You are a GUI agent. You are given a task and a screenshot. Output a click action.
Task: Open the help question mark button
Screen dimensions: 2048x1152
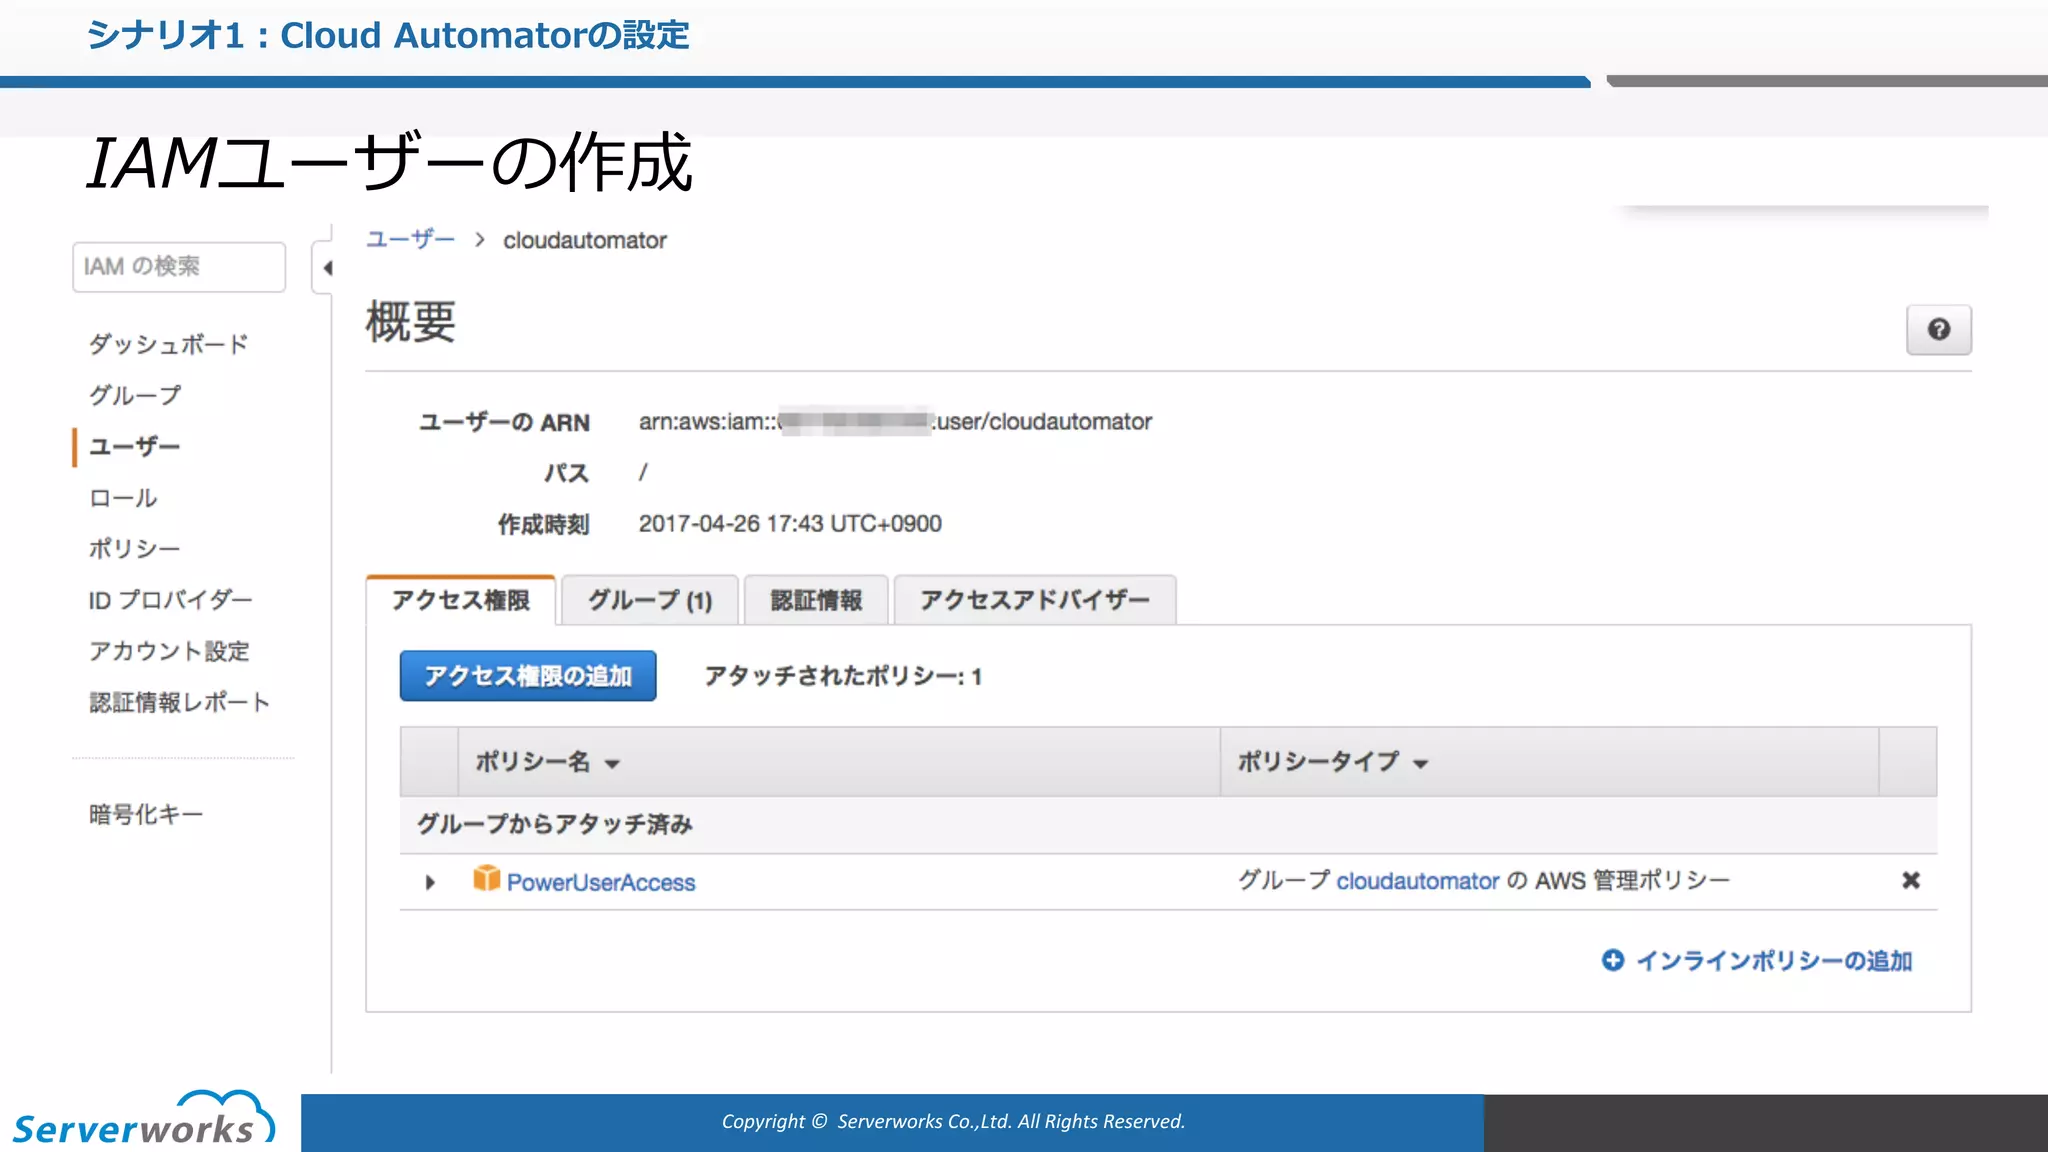[x=1938, y=330]
